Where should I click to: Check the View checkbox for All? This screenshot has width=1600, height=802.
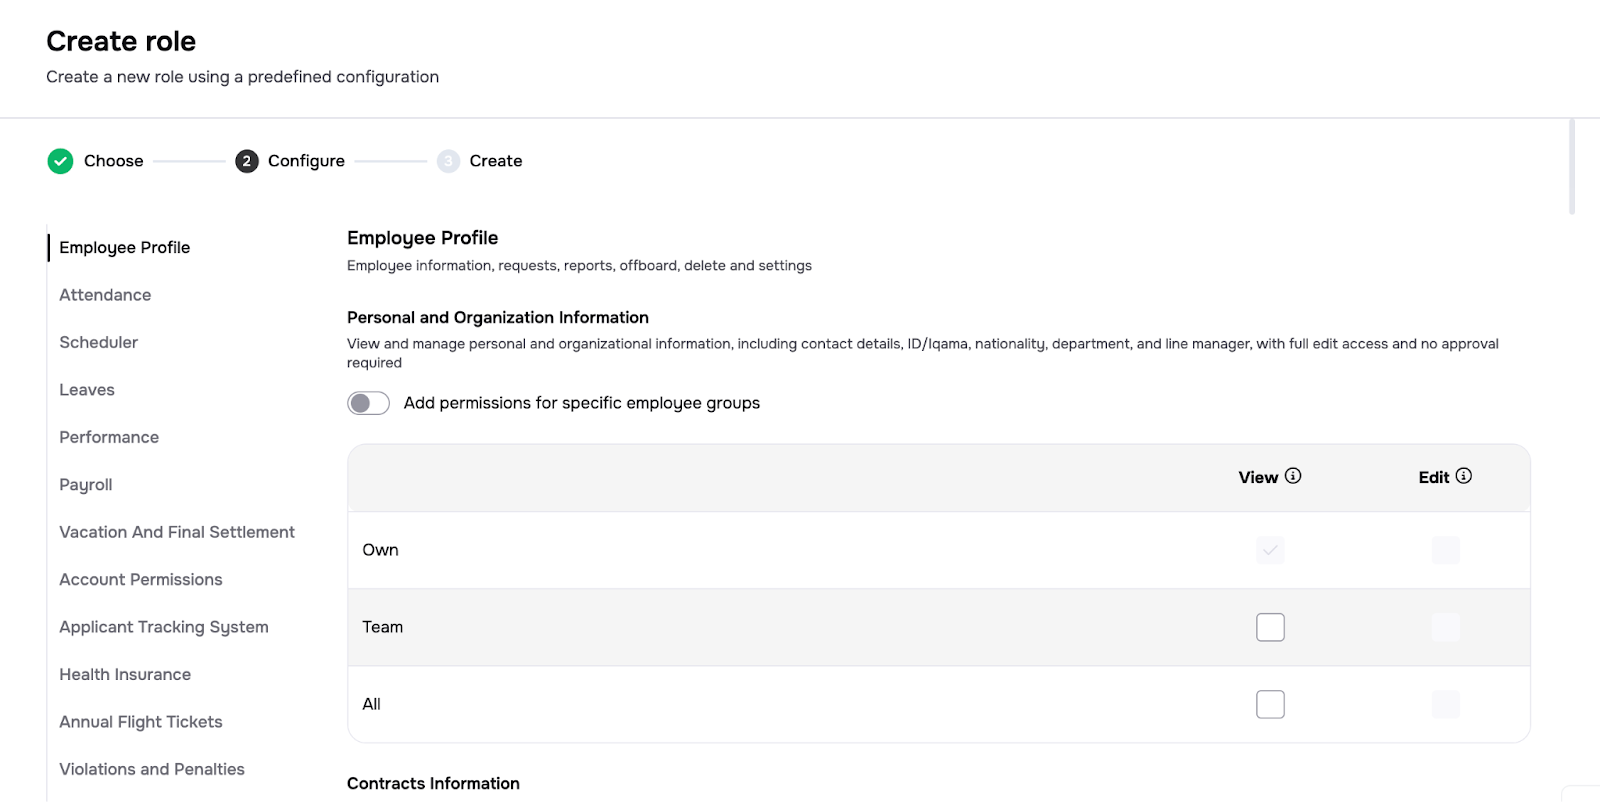(1270, 704)
